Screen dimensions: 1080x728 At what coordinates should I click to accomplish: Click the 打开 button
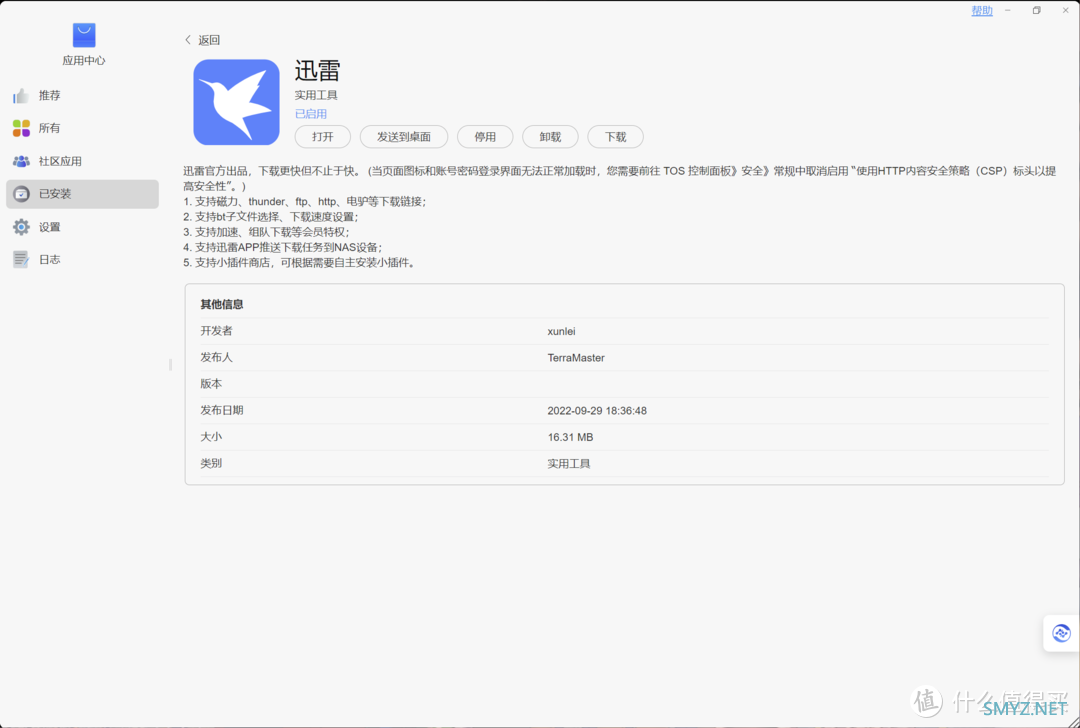click(322, 137)
